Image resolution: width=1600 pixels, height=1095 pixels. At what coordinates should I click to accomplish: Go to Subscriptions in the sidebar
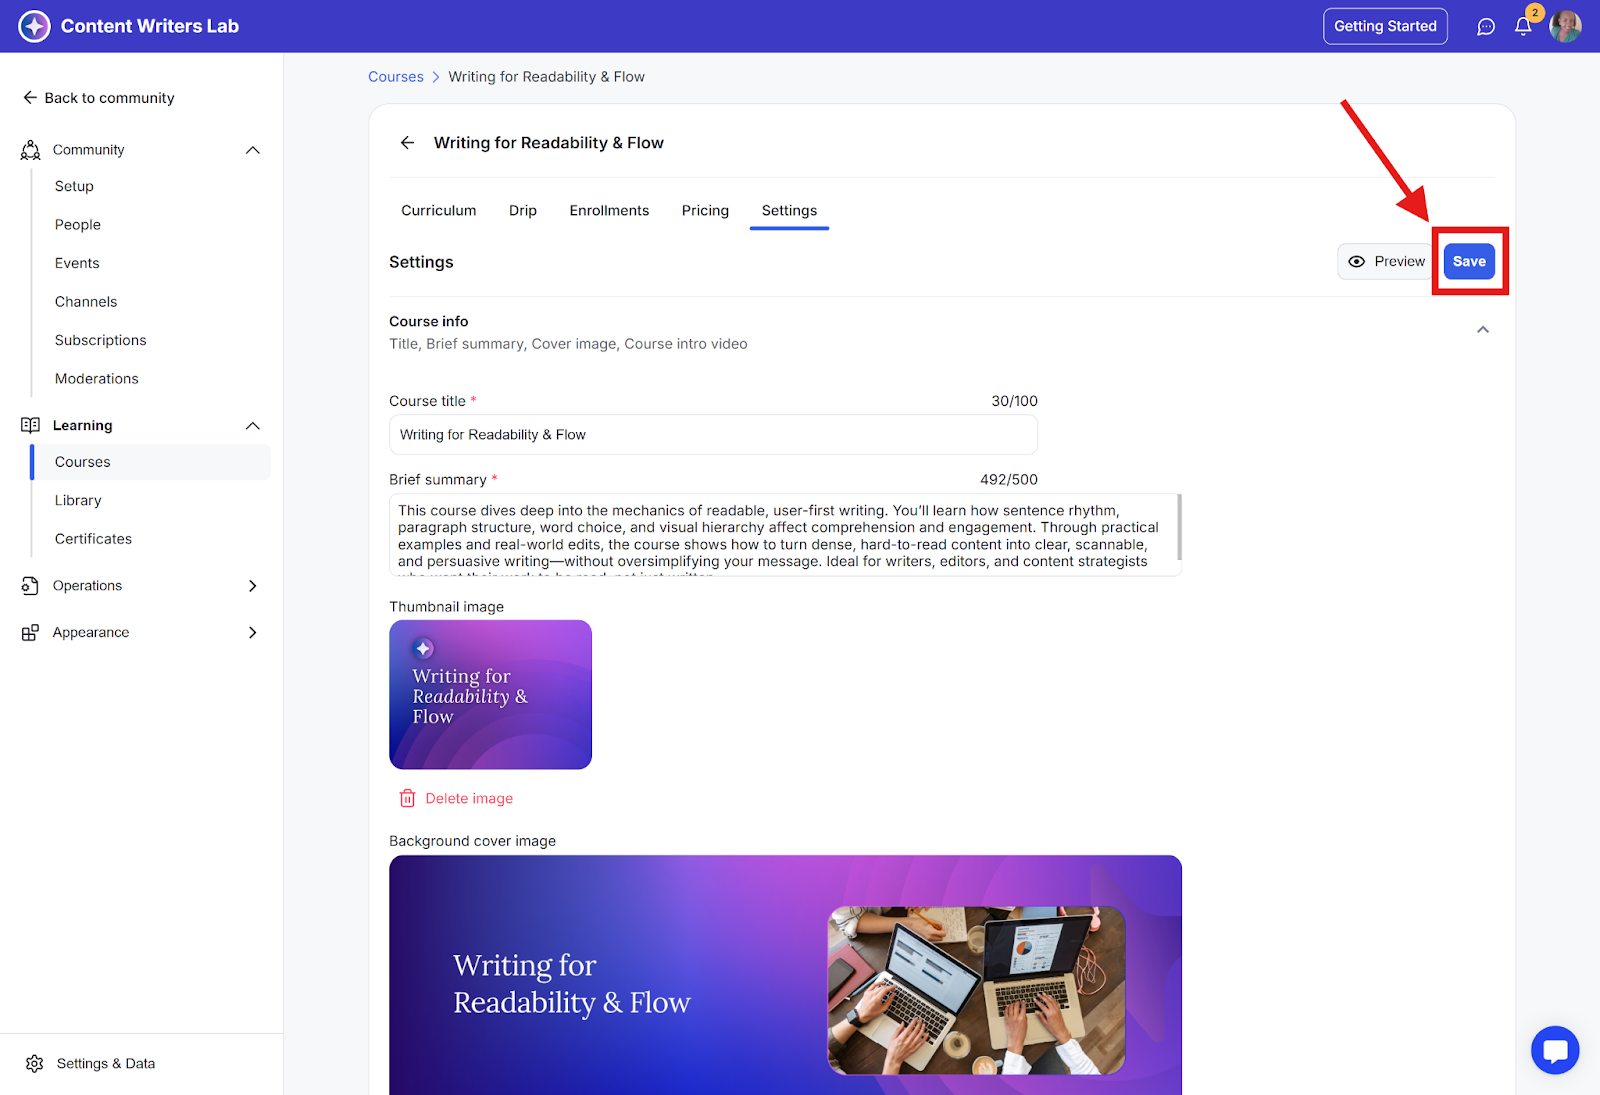coord(101,341)
